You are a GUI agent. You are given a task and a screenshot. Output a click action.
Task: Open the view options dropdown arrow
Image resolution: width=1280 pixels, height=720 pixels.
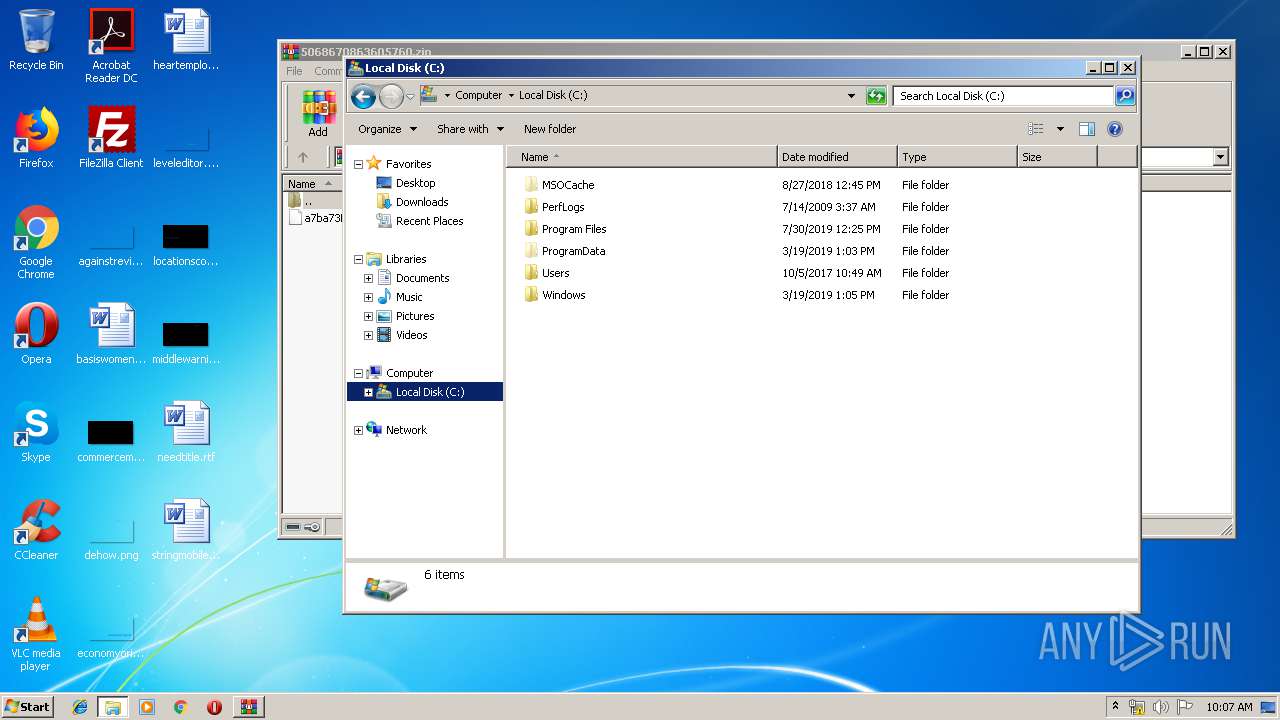(1060, 129)
